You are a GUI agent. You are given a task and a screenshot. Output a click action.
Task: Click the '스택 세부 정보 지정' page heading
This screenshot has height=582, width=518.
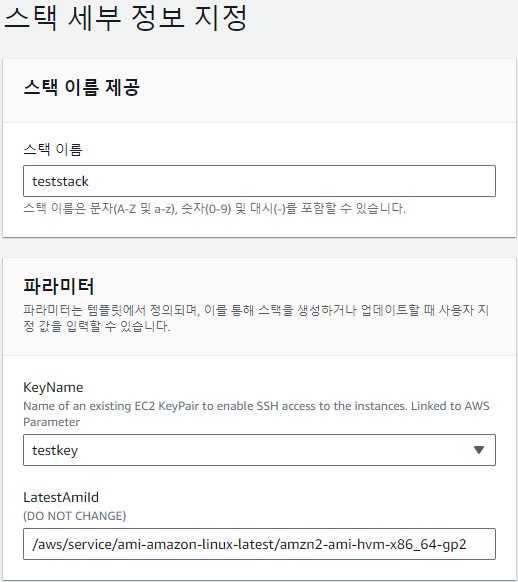tap(125, 18)
